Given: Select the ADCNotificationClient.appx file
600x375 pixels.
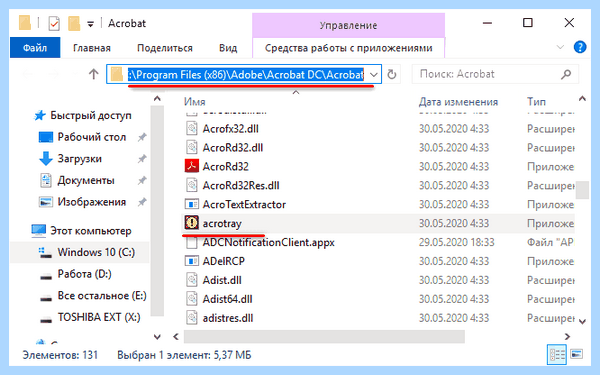Looking at the screenshot, I should pyautogui.click(x=269, y=242).
